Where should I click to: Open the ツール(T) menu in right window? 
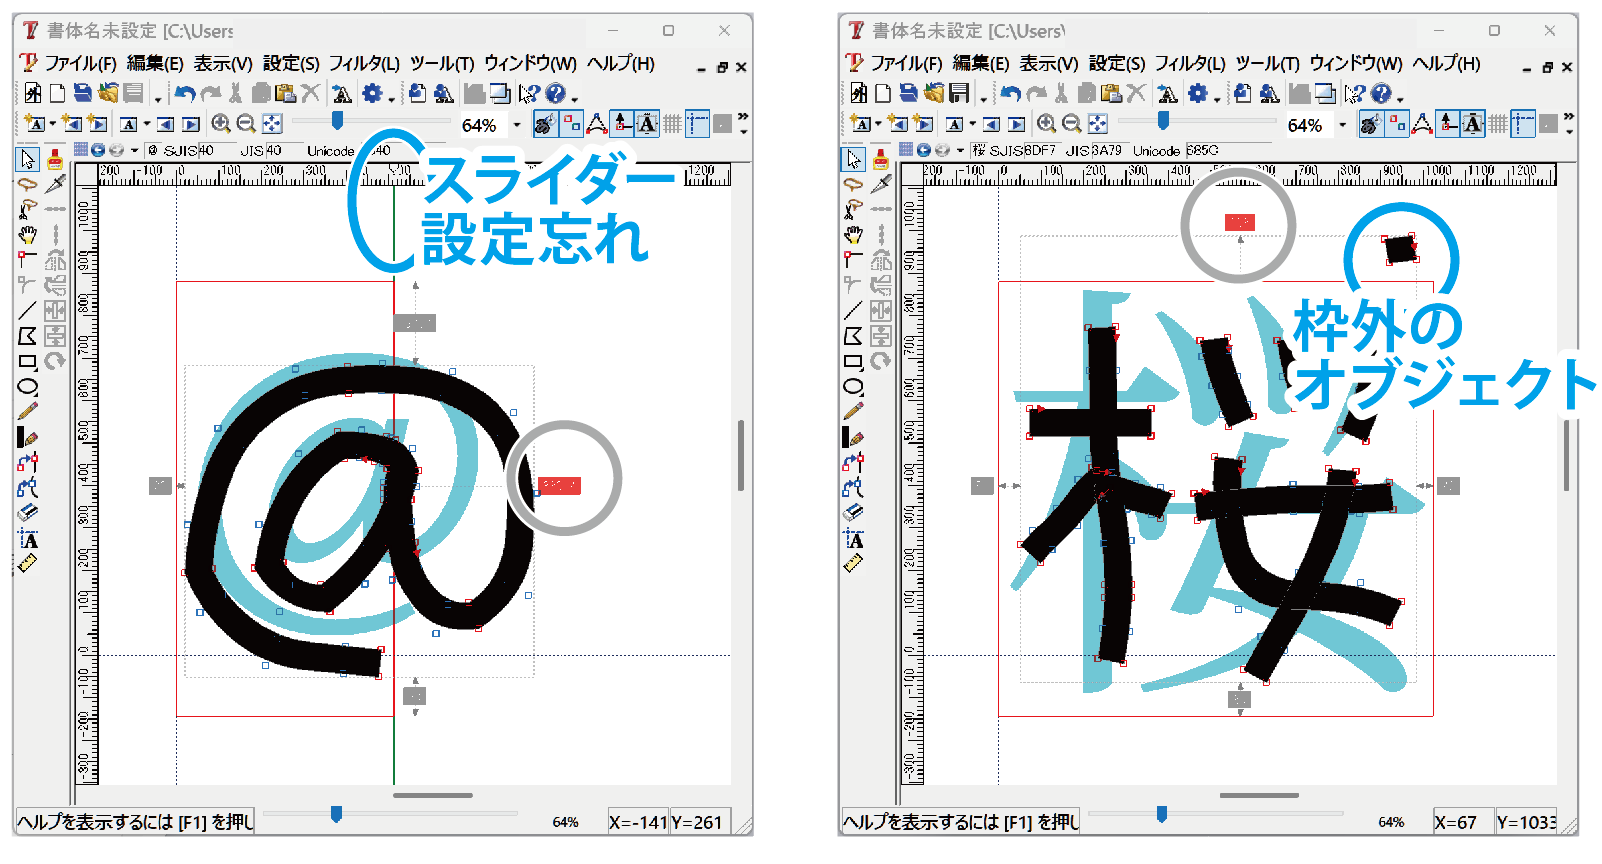(1267, 64)
